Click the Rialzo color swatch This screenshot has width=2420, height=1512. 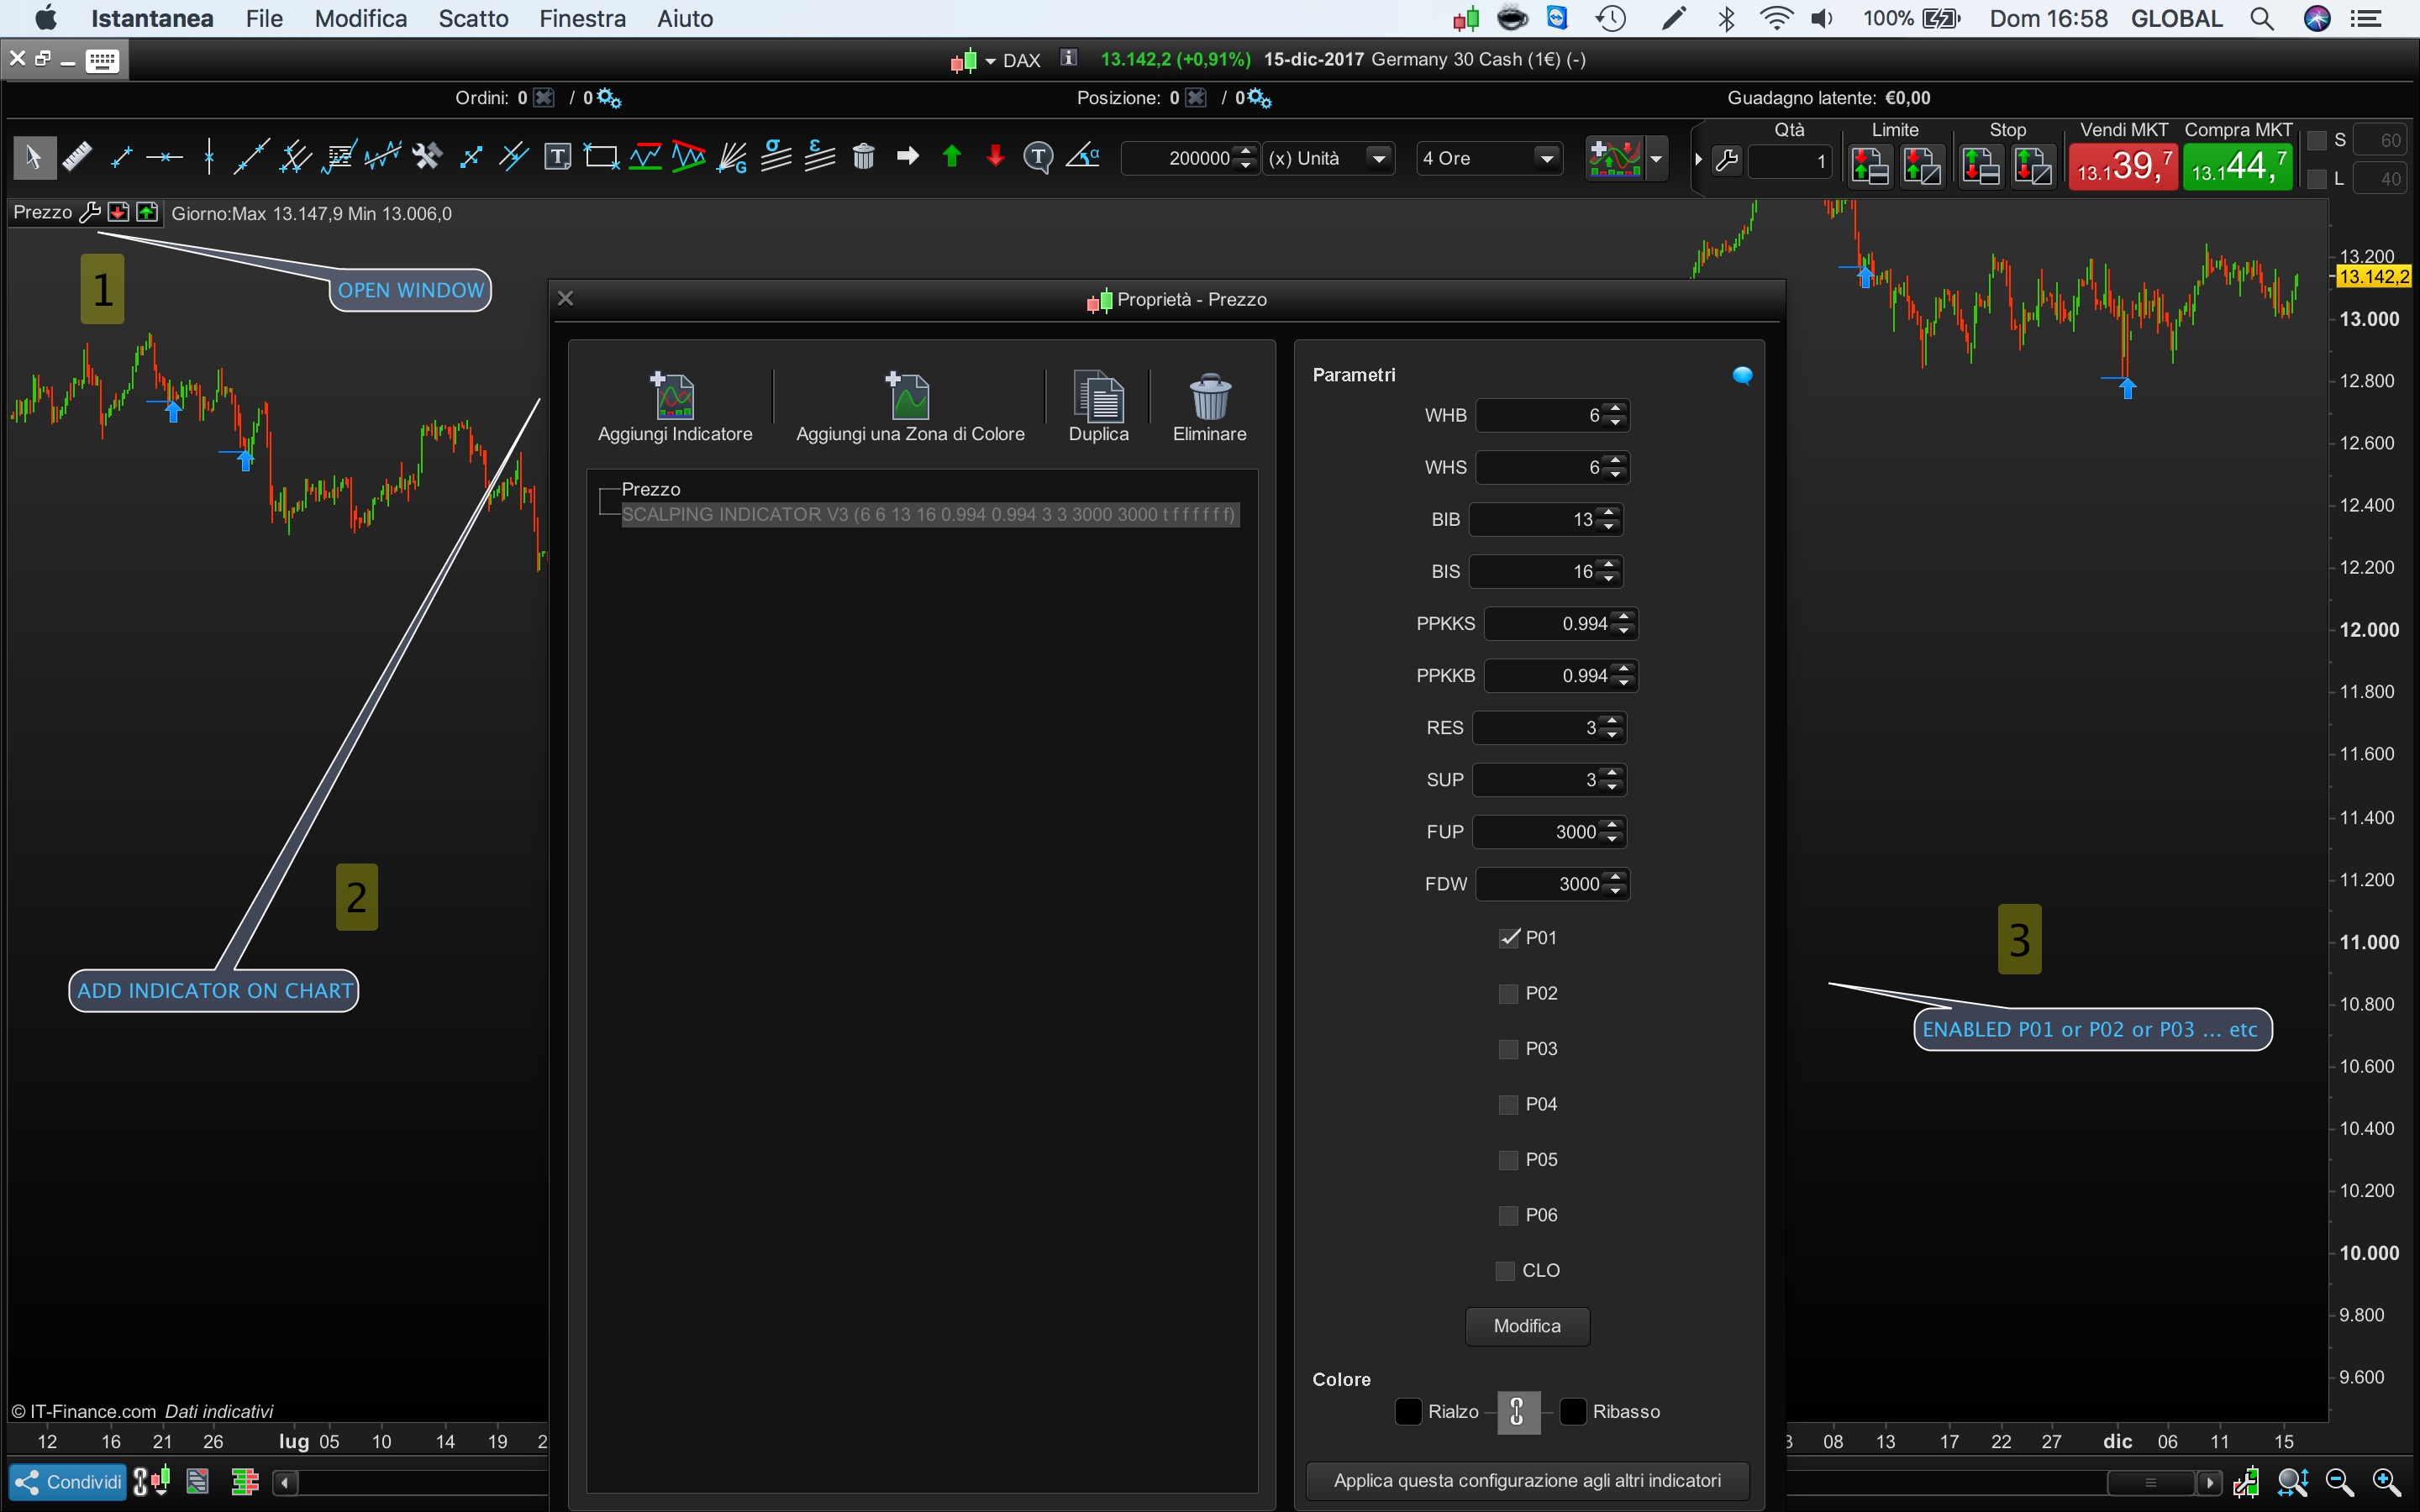click(1408, 1412)
